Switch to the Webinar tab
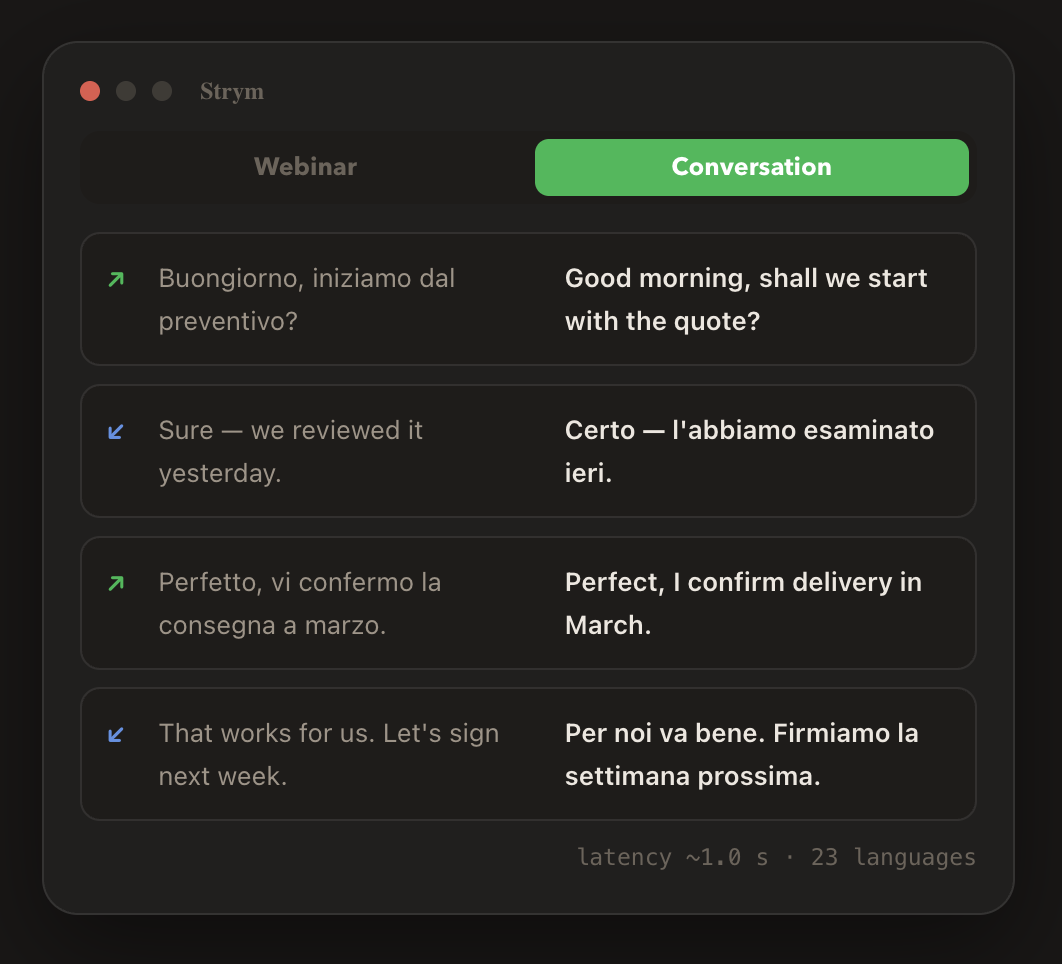 305,167
